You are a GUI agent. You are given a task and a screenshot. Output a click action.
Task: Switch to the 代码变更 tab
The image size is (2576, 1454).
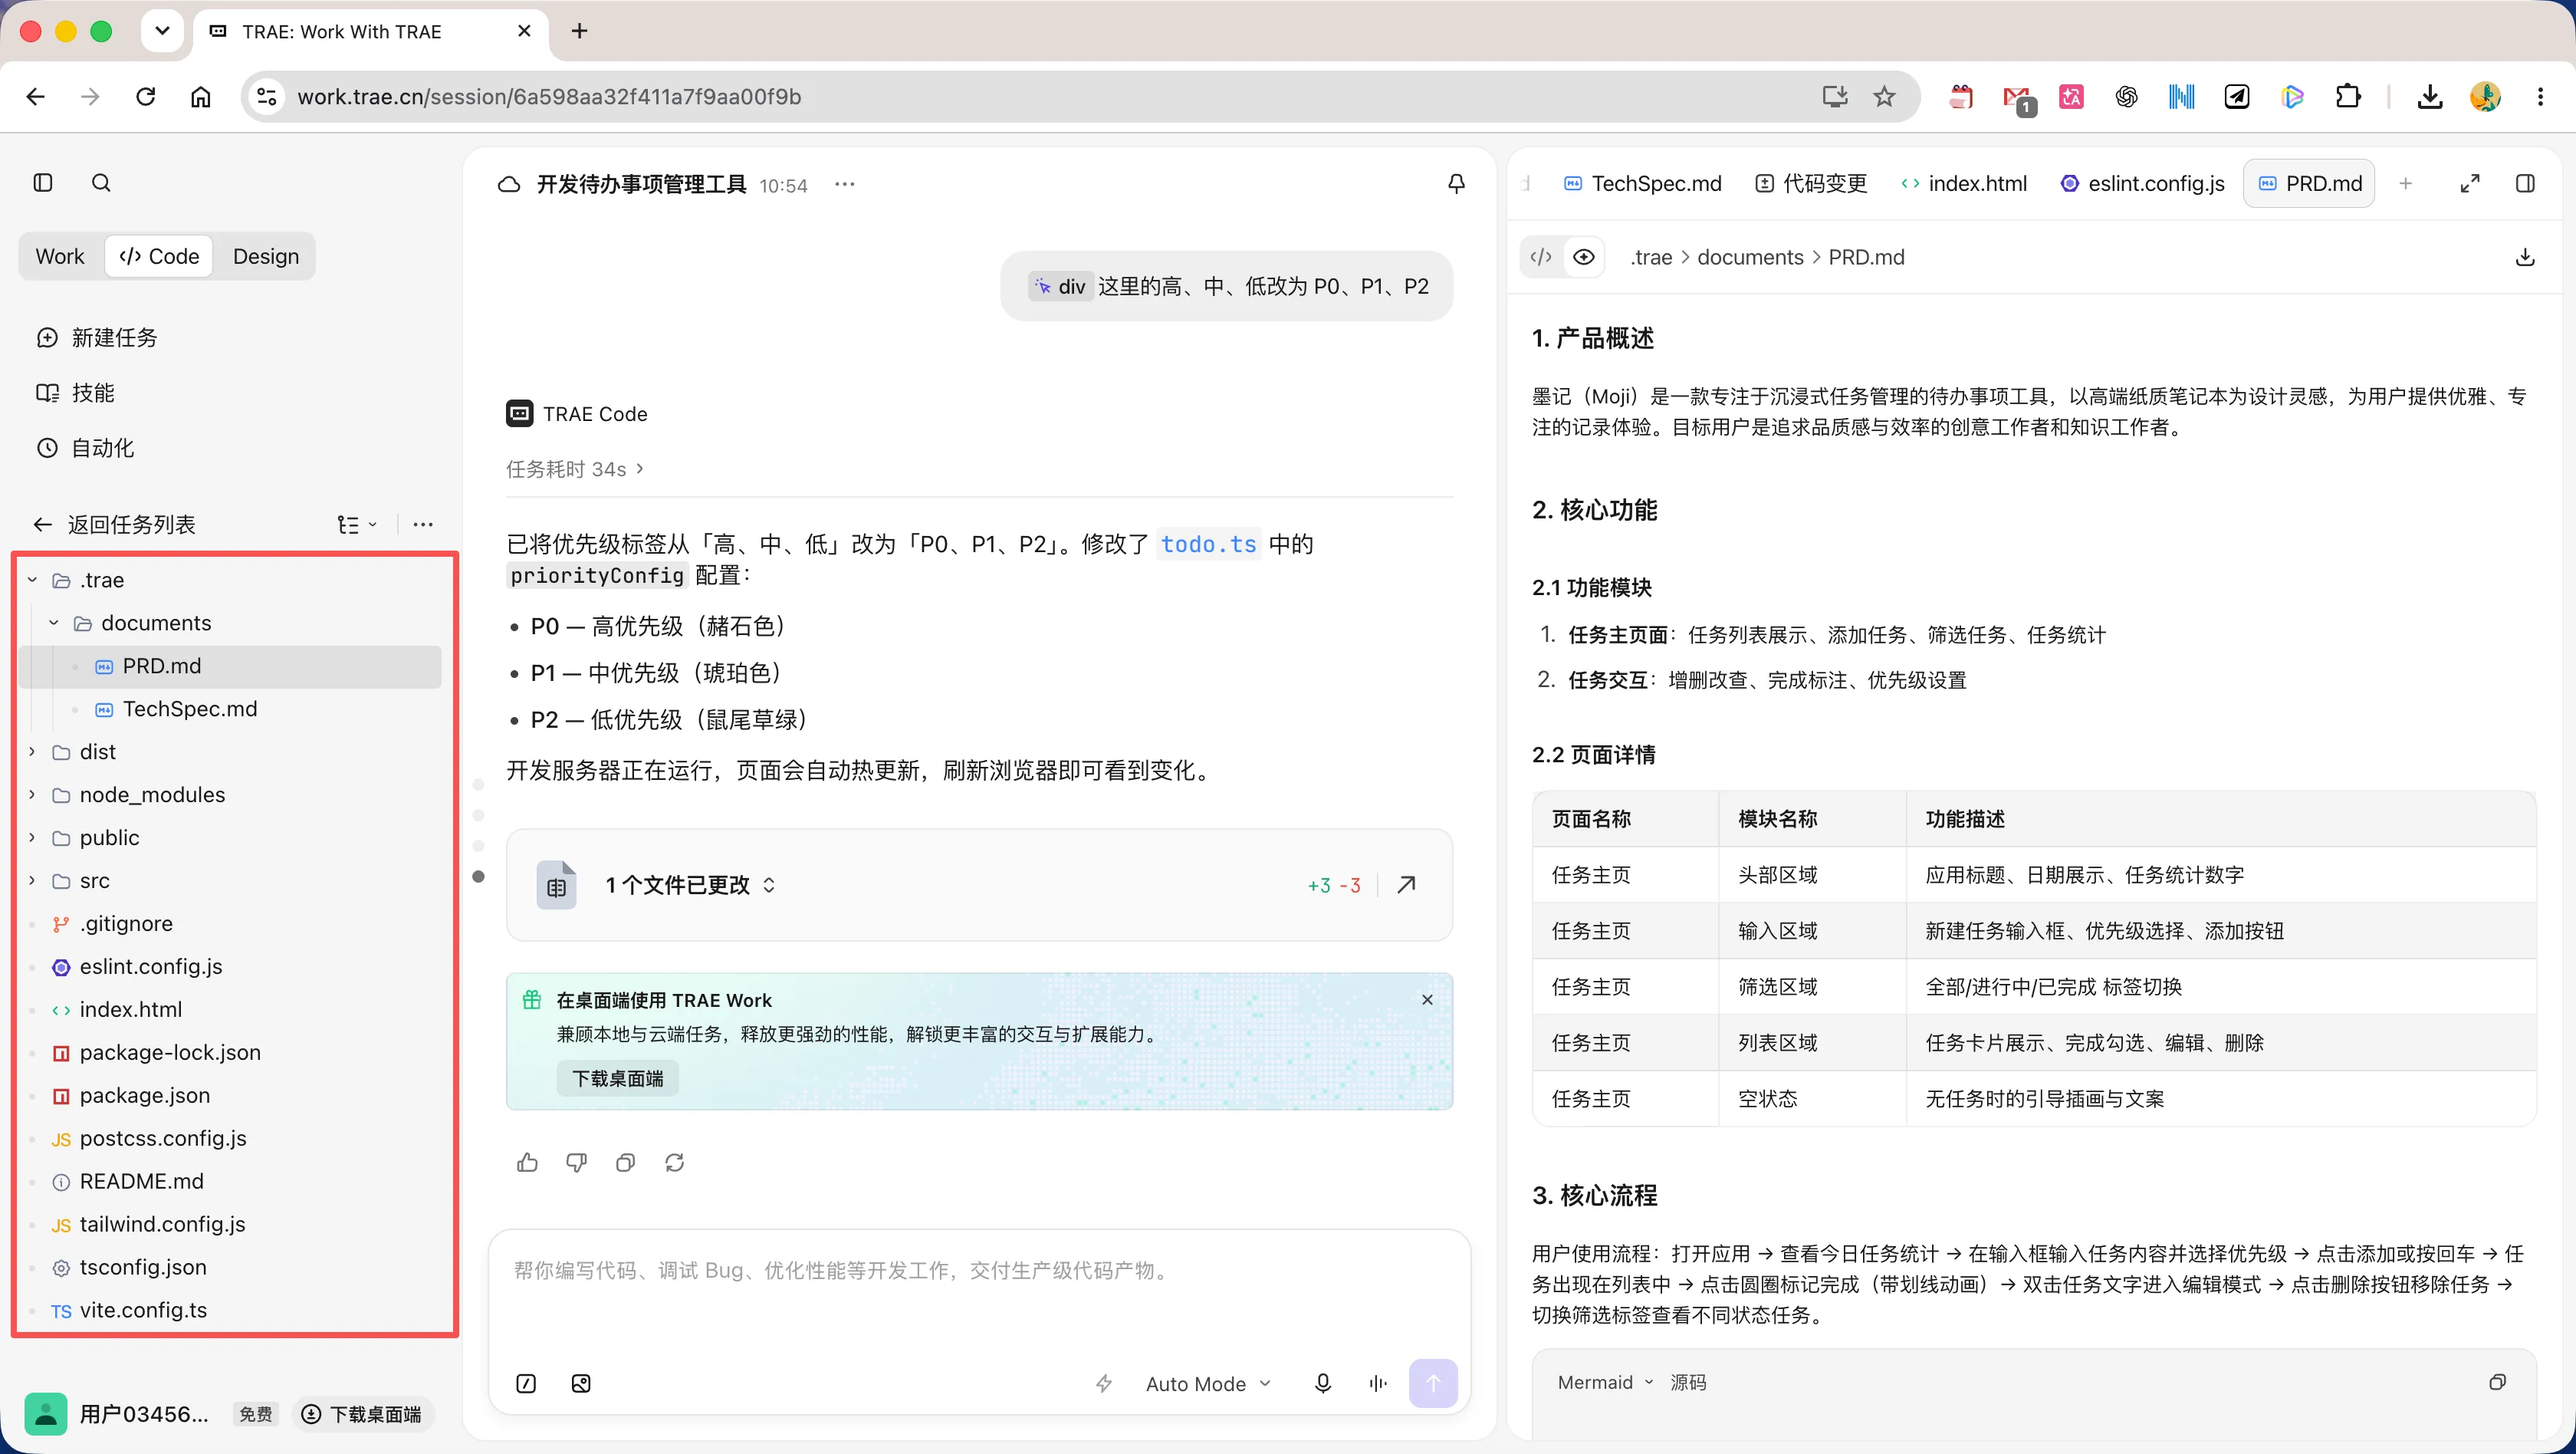[1811, 184]
